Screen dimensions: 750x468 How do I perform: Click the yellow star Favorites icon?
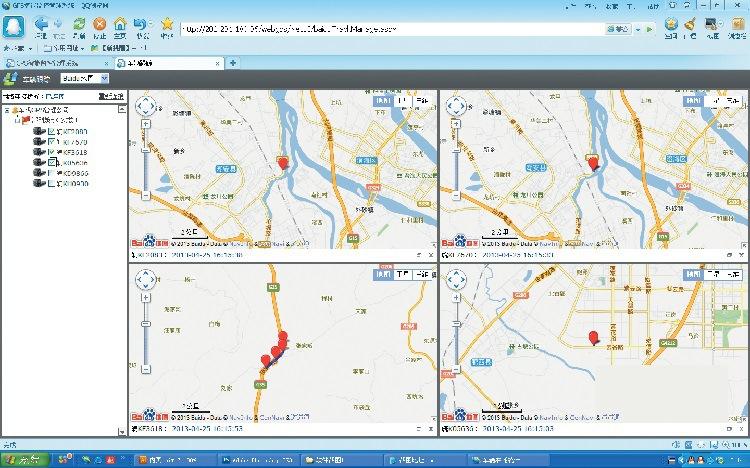[x=167, y=23]
